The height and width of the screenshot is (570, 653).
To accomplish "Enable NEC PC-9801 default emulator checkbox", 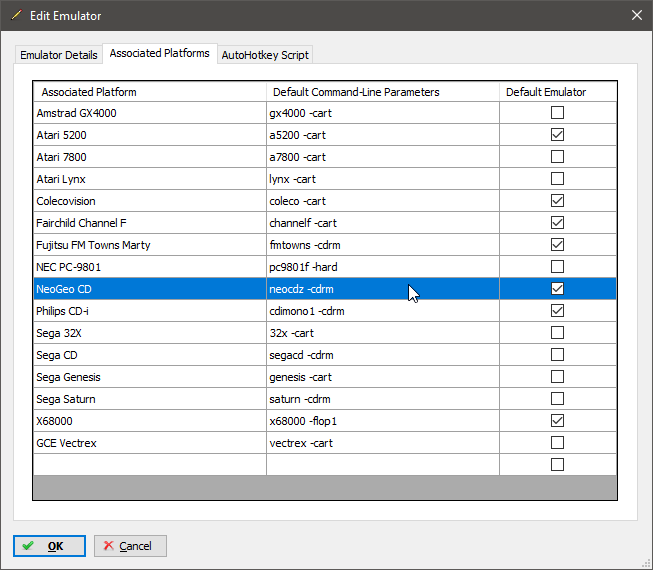I will [557, 266].
